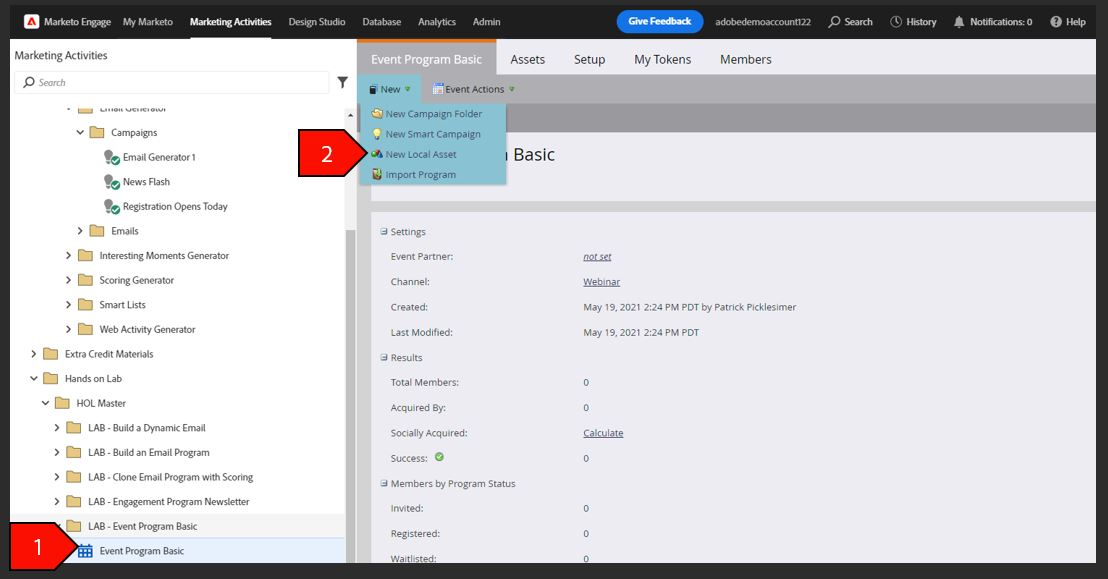The image size is (1108, 579).
Task: Collapse the Settings section toggle
Action: (x=384, y=232)
